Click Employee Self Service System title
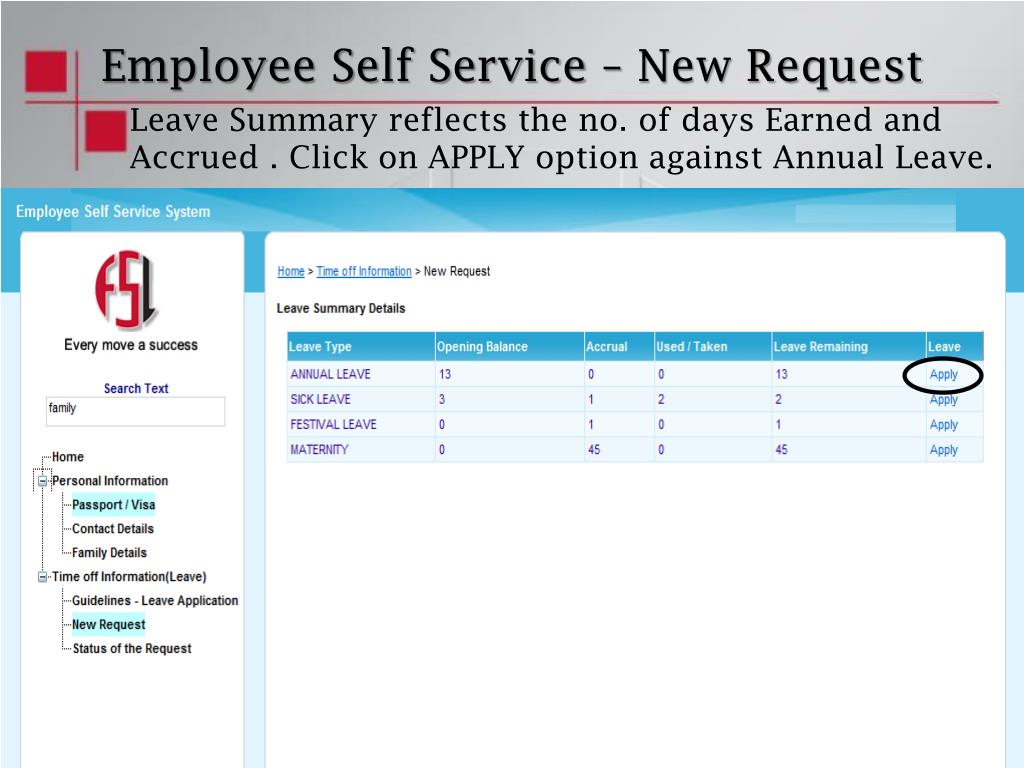The width and height of the screenshot is (1024, 768). click(113, 212)
